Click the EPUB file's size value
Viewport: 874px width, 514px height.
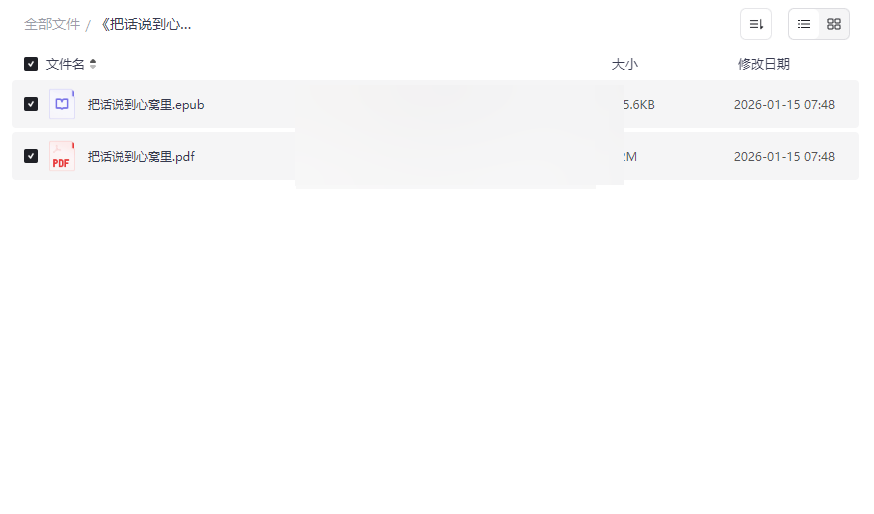(638, 104)
